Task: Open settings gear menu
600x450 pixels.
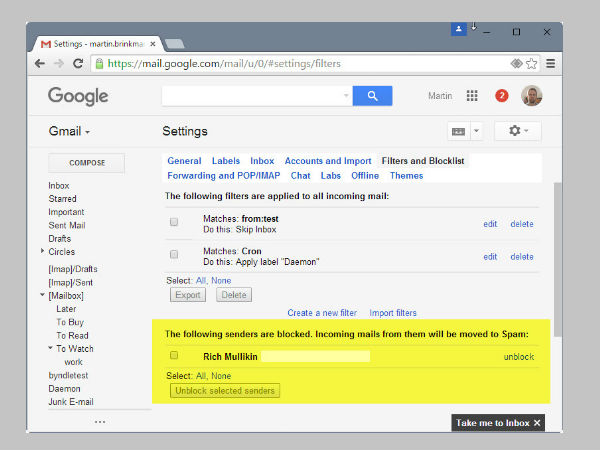Action: 518,131
